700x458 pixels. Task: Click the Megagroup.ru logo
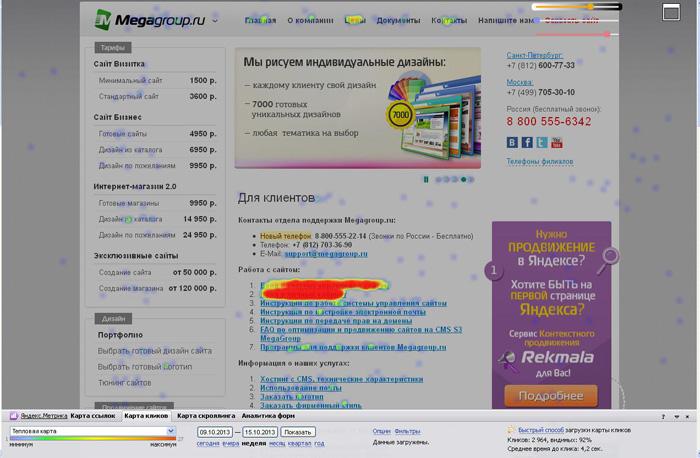(x=150, y=20)
